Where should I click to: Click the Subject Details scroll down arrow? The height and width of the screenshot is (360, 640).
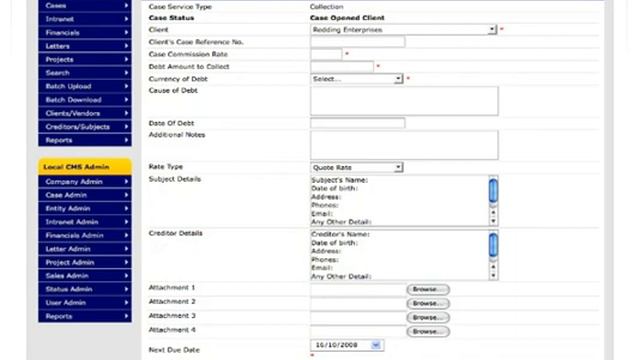click(x=493, y=221)
